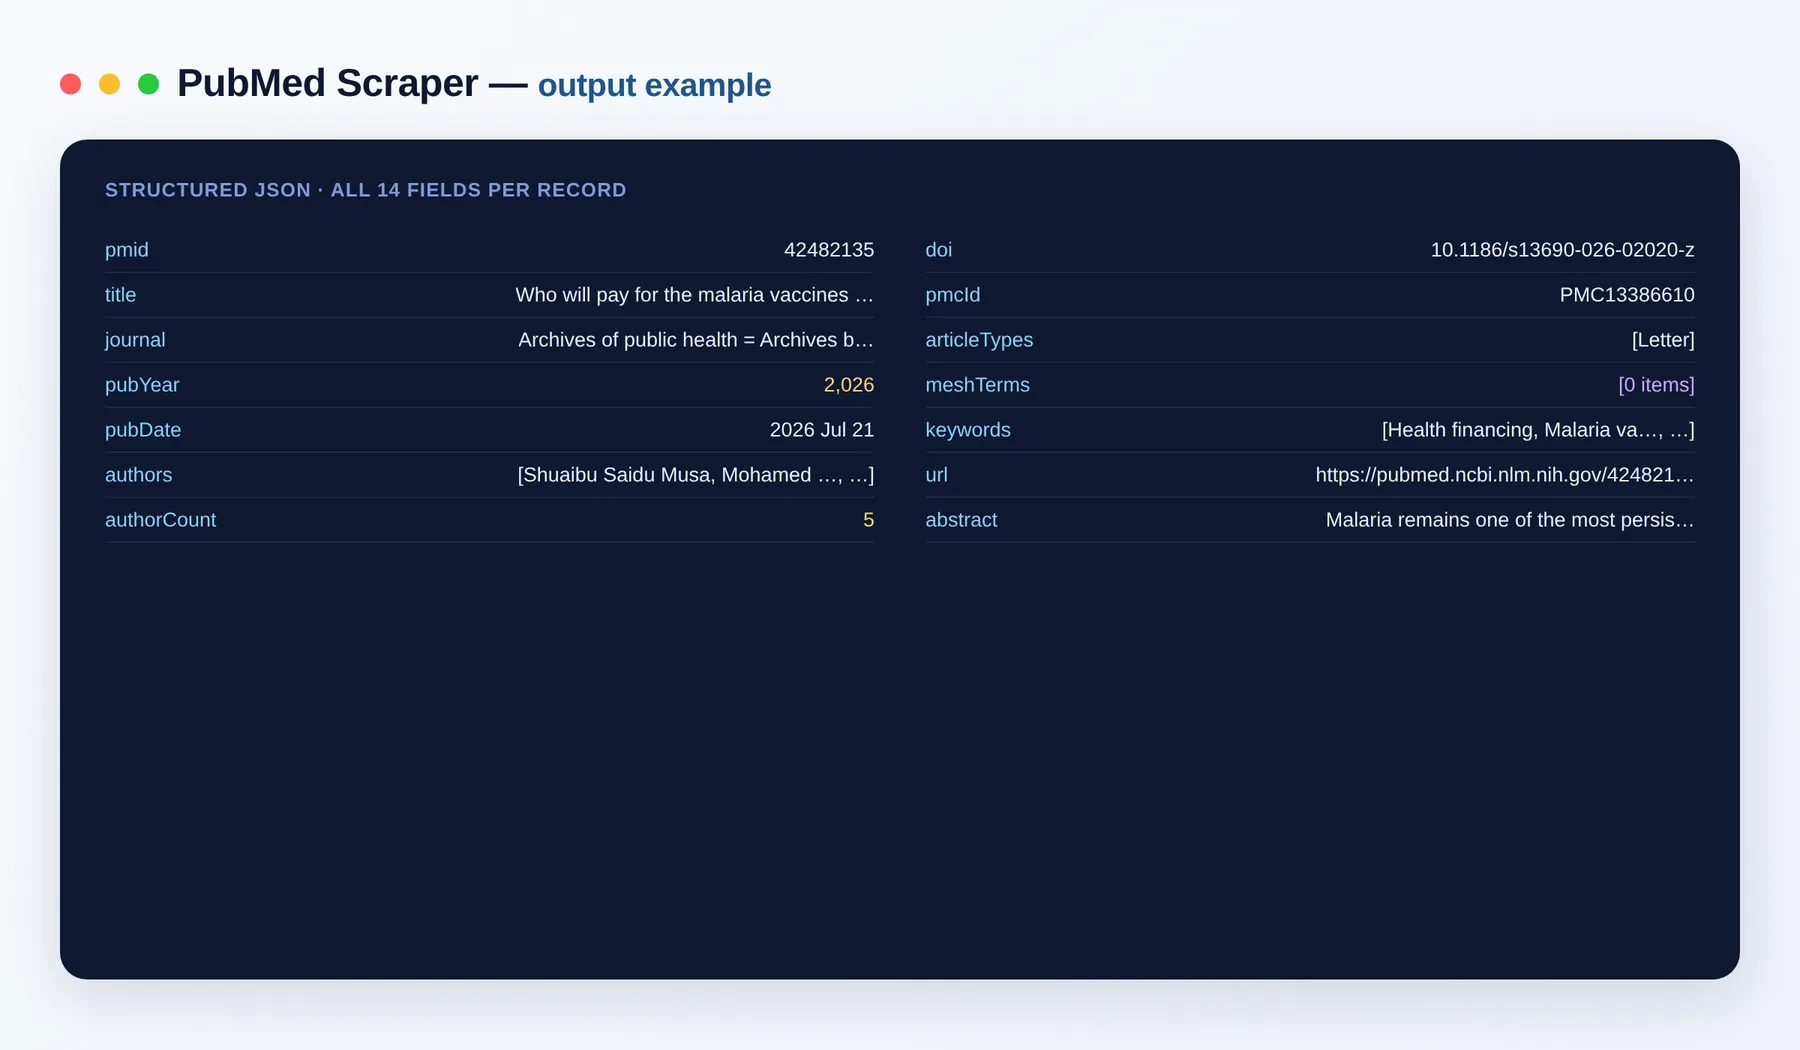Image resolution: width=1800 pixels, height=1050 pixels.
Task: Click pmcId value PMC13386610
Action: coord(1627,295)
